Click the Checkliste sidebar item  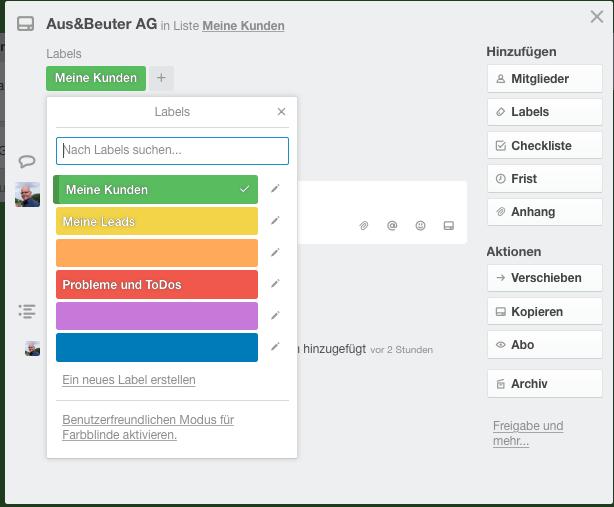click(544, 146)
